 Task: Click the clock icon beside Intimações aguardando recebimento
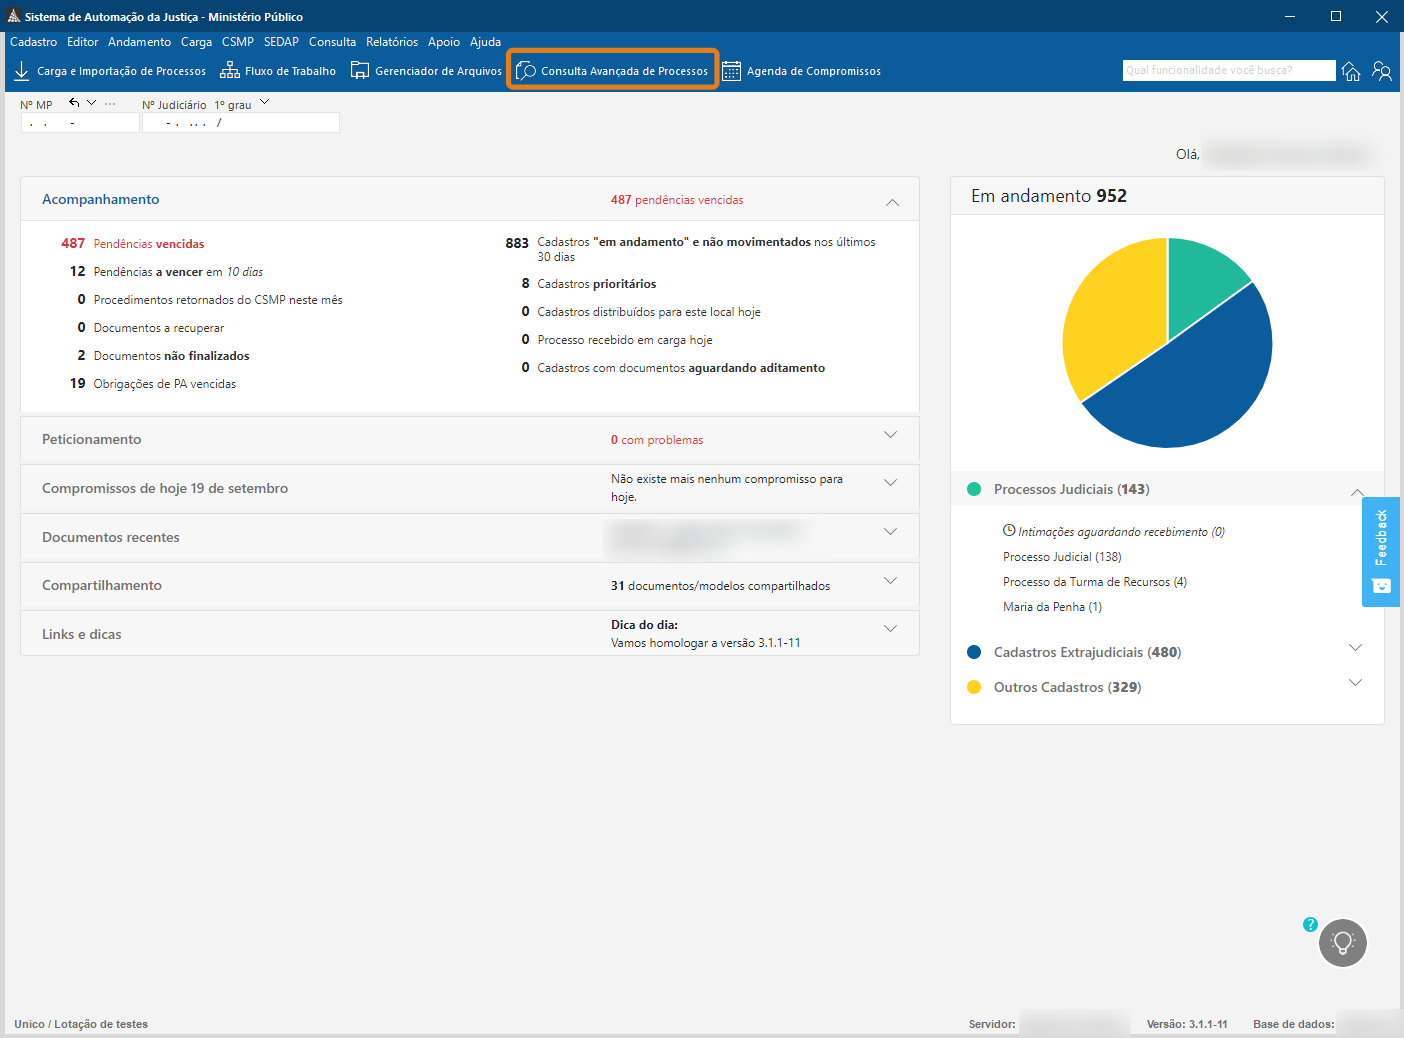click(x=1009, y=531)
